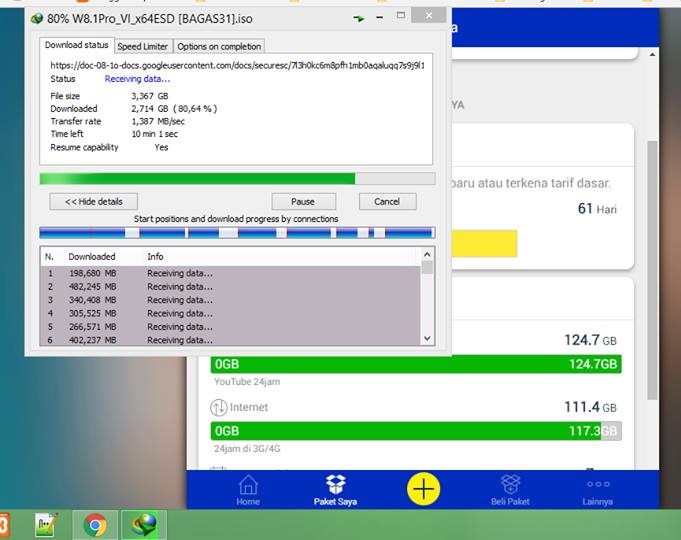Cancel the download
The height and width of the screenshot is (540, 681).
click(x=387, y=202)
